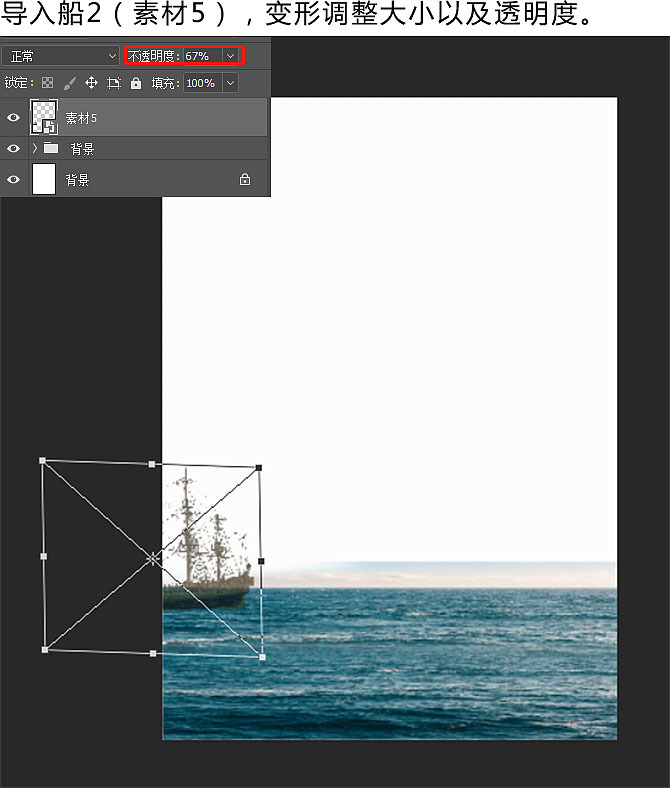Hide the locked 背景 layer
The image size is (670, 788).
tap(13, 180)
